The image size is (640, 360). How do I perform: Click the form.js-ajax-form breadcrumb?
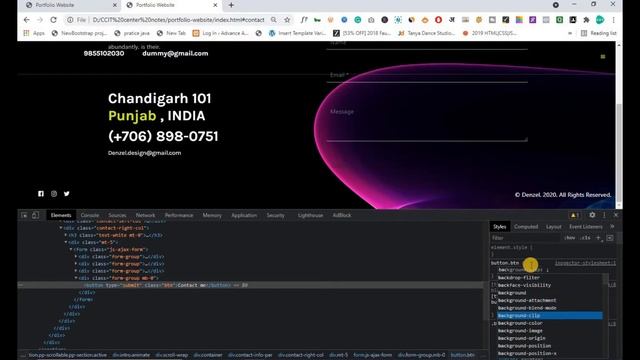[372, 355]
